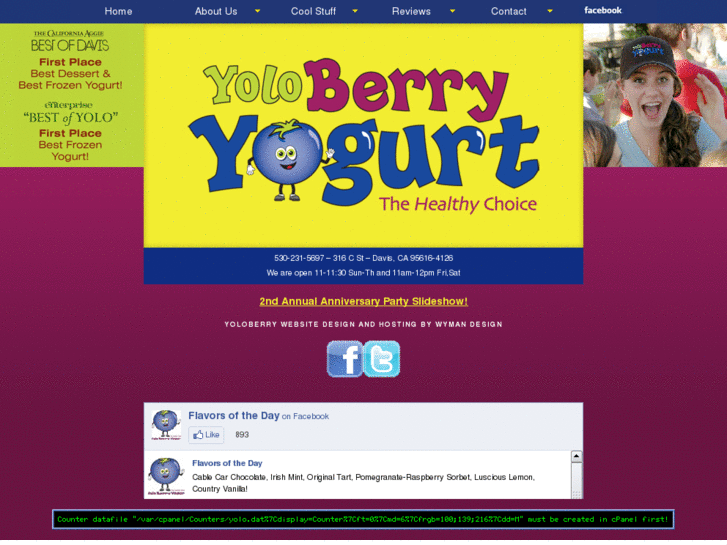Image resolution: width=727 pixels, height=545 pixels.
Task: Open the Cool Stuff menu
Action: coord(313,11)
